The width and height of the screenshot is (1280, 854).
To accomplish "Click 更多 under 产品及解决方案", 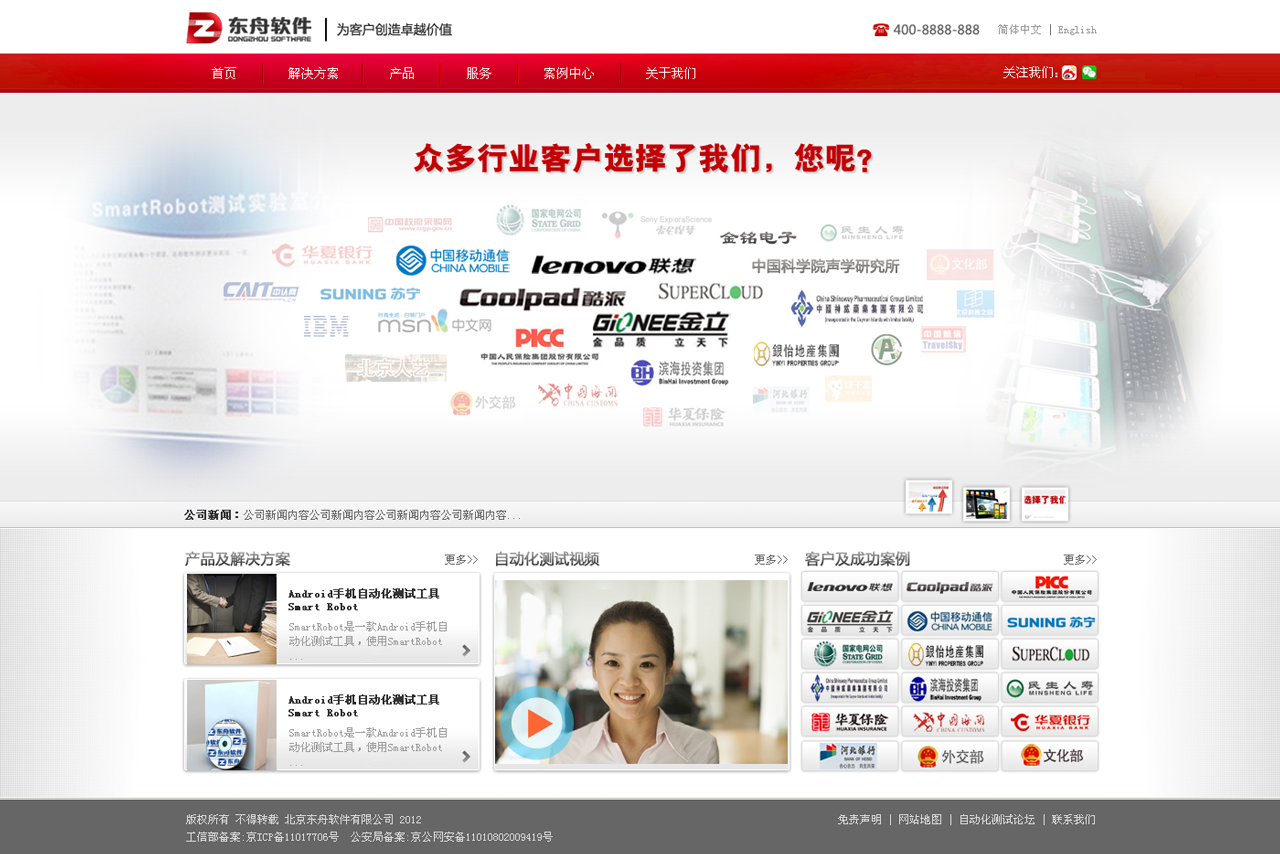I will pyautogui.click(x=461, y=560).
